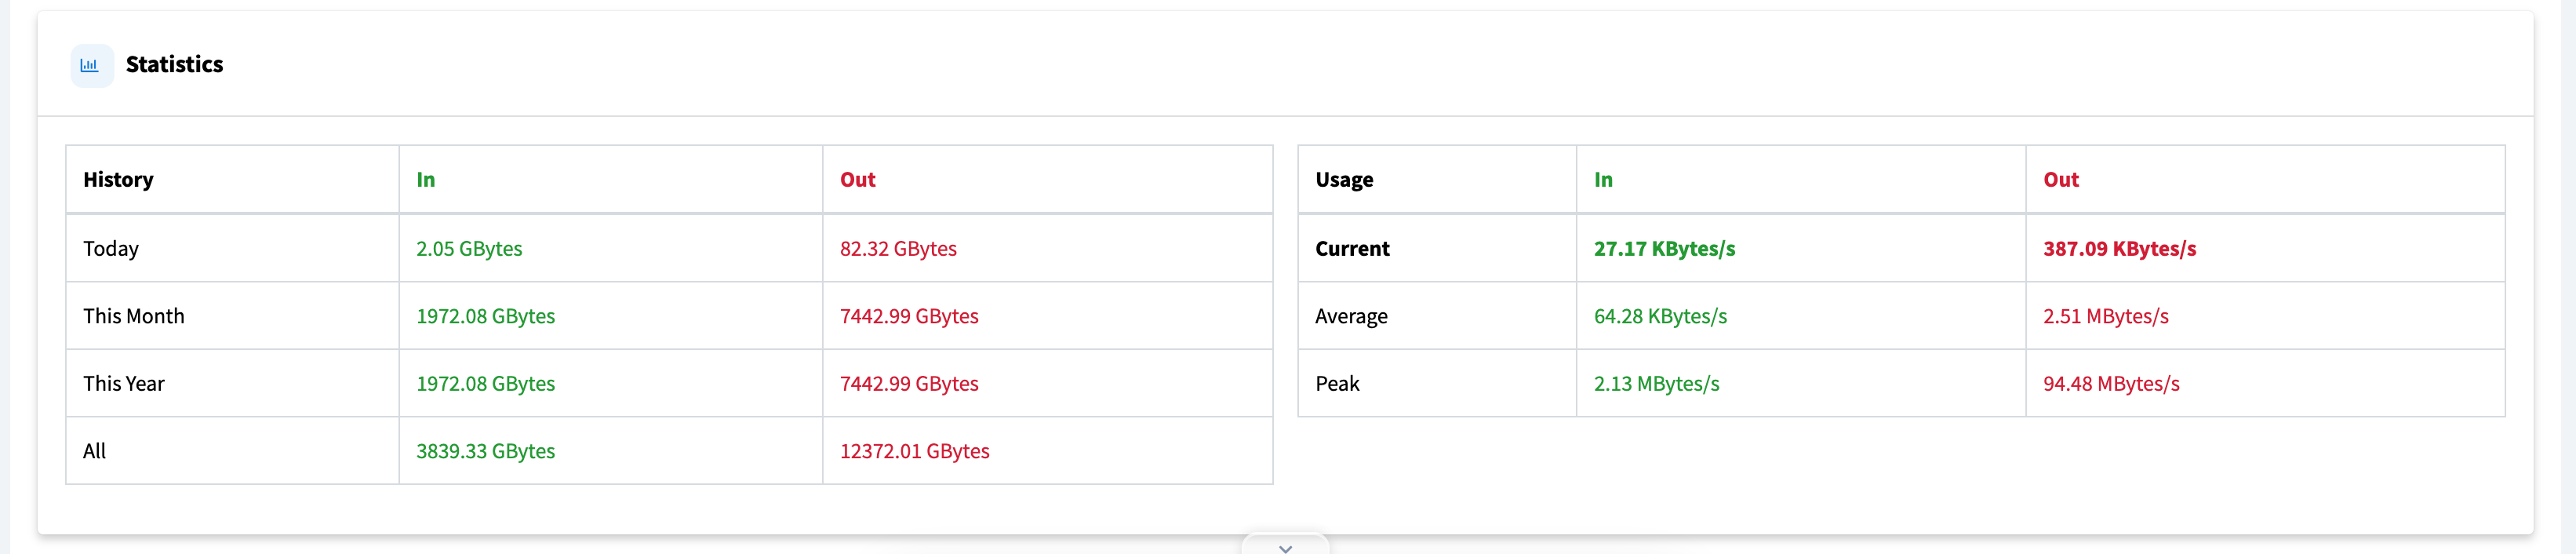Image resolution: width=2576 pixels, height=554 pixels.
Task: Click the Peak usage row label
Action: (1337, 384)
